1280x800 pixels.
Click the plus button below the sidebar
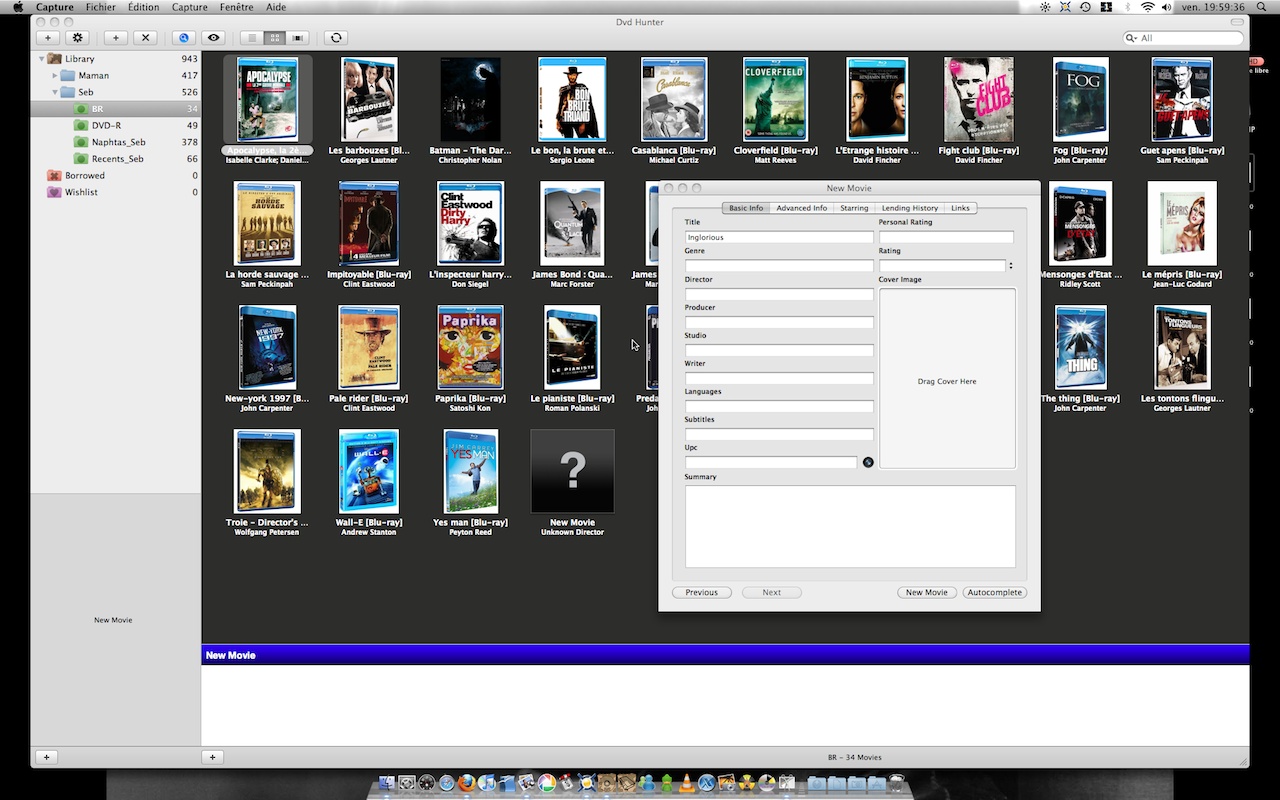46,757
